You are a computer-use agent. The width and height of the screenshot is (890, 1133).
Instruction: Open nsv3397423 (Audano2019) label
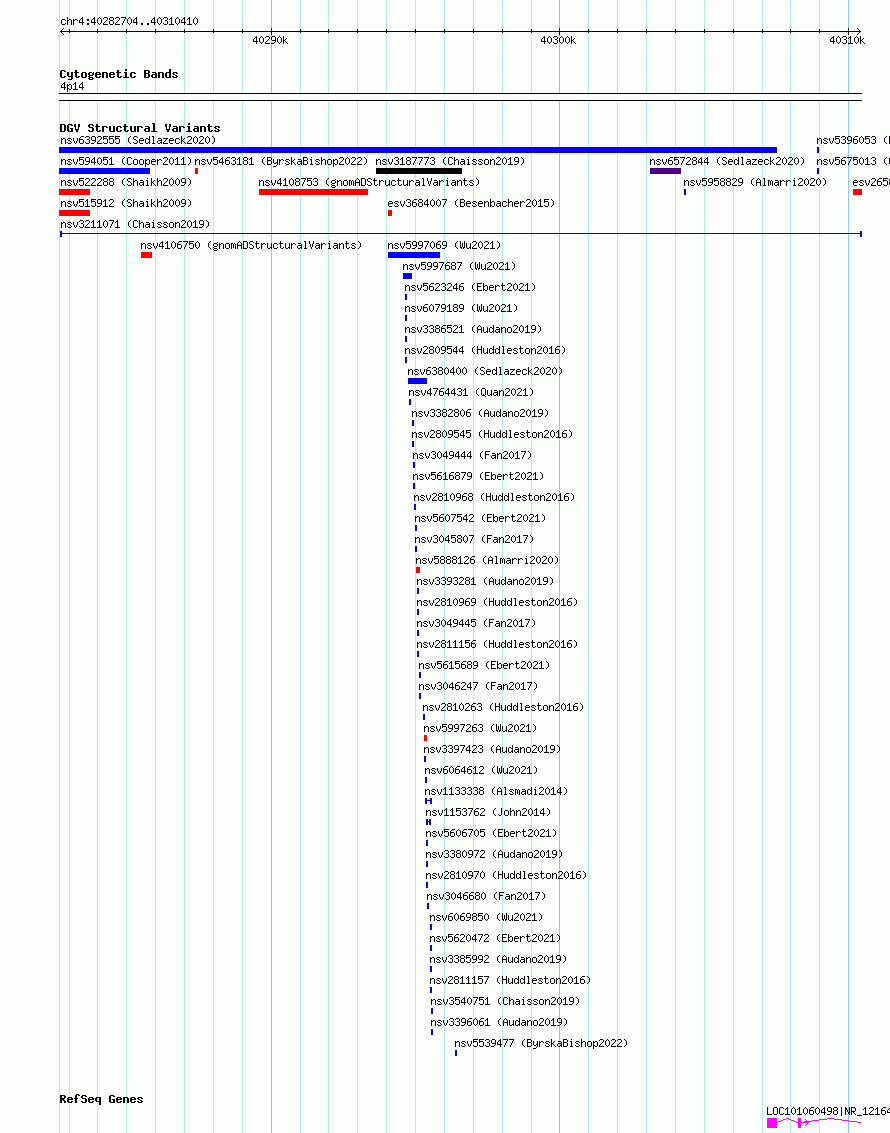[493, 748]
